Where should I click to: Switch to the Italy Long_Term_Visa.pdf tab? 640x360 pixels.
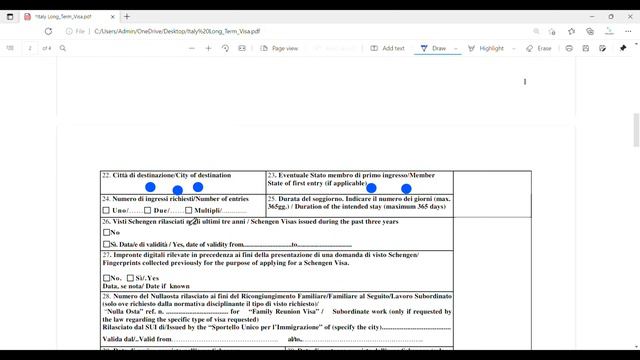pos(63,17)
